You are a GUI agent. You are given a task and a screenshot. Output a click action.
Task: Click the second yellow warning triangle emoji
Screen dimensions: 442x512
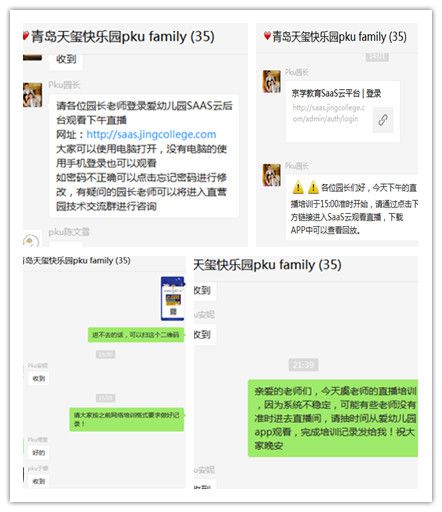click(x=313, y=187)
